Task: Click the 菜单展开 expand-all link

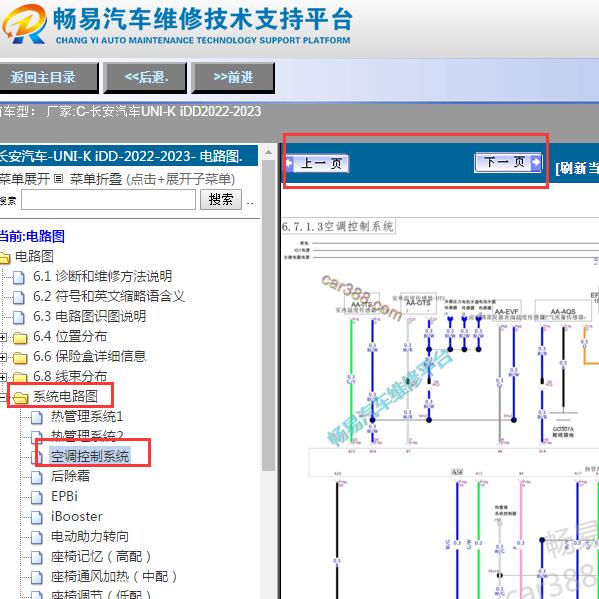Action: 25,179
